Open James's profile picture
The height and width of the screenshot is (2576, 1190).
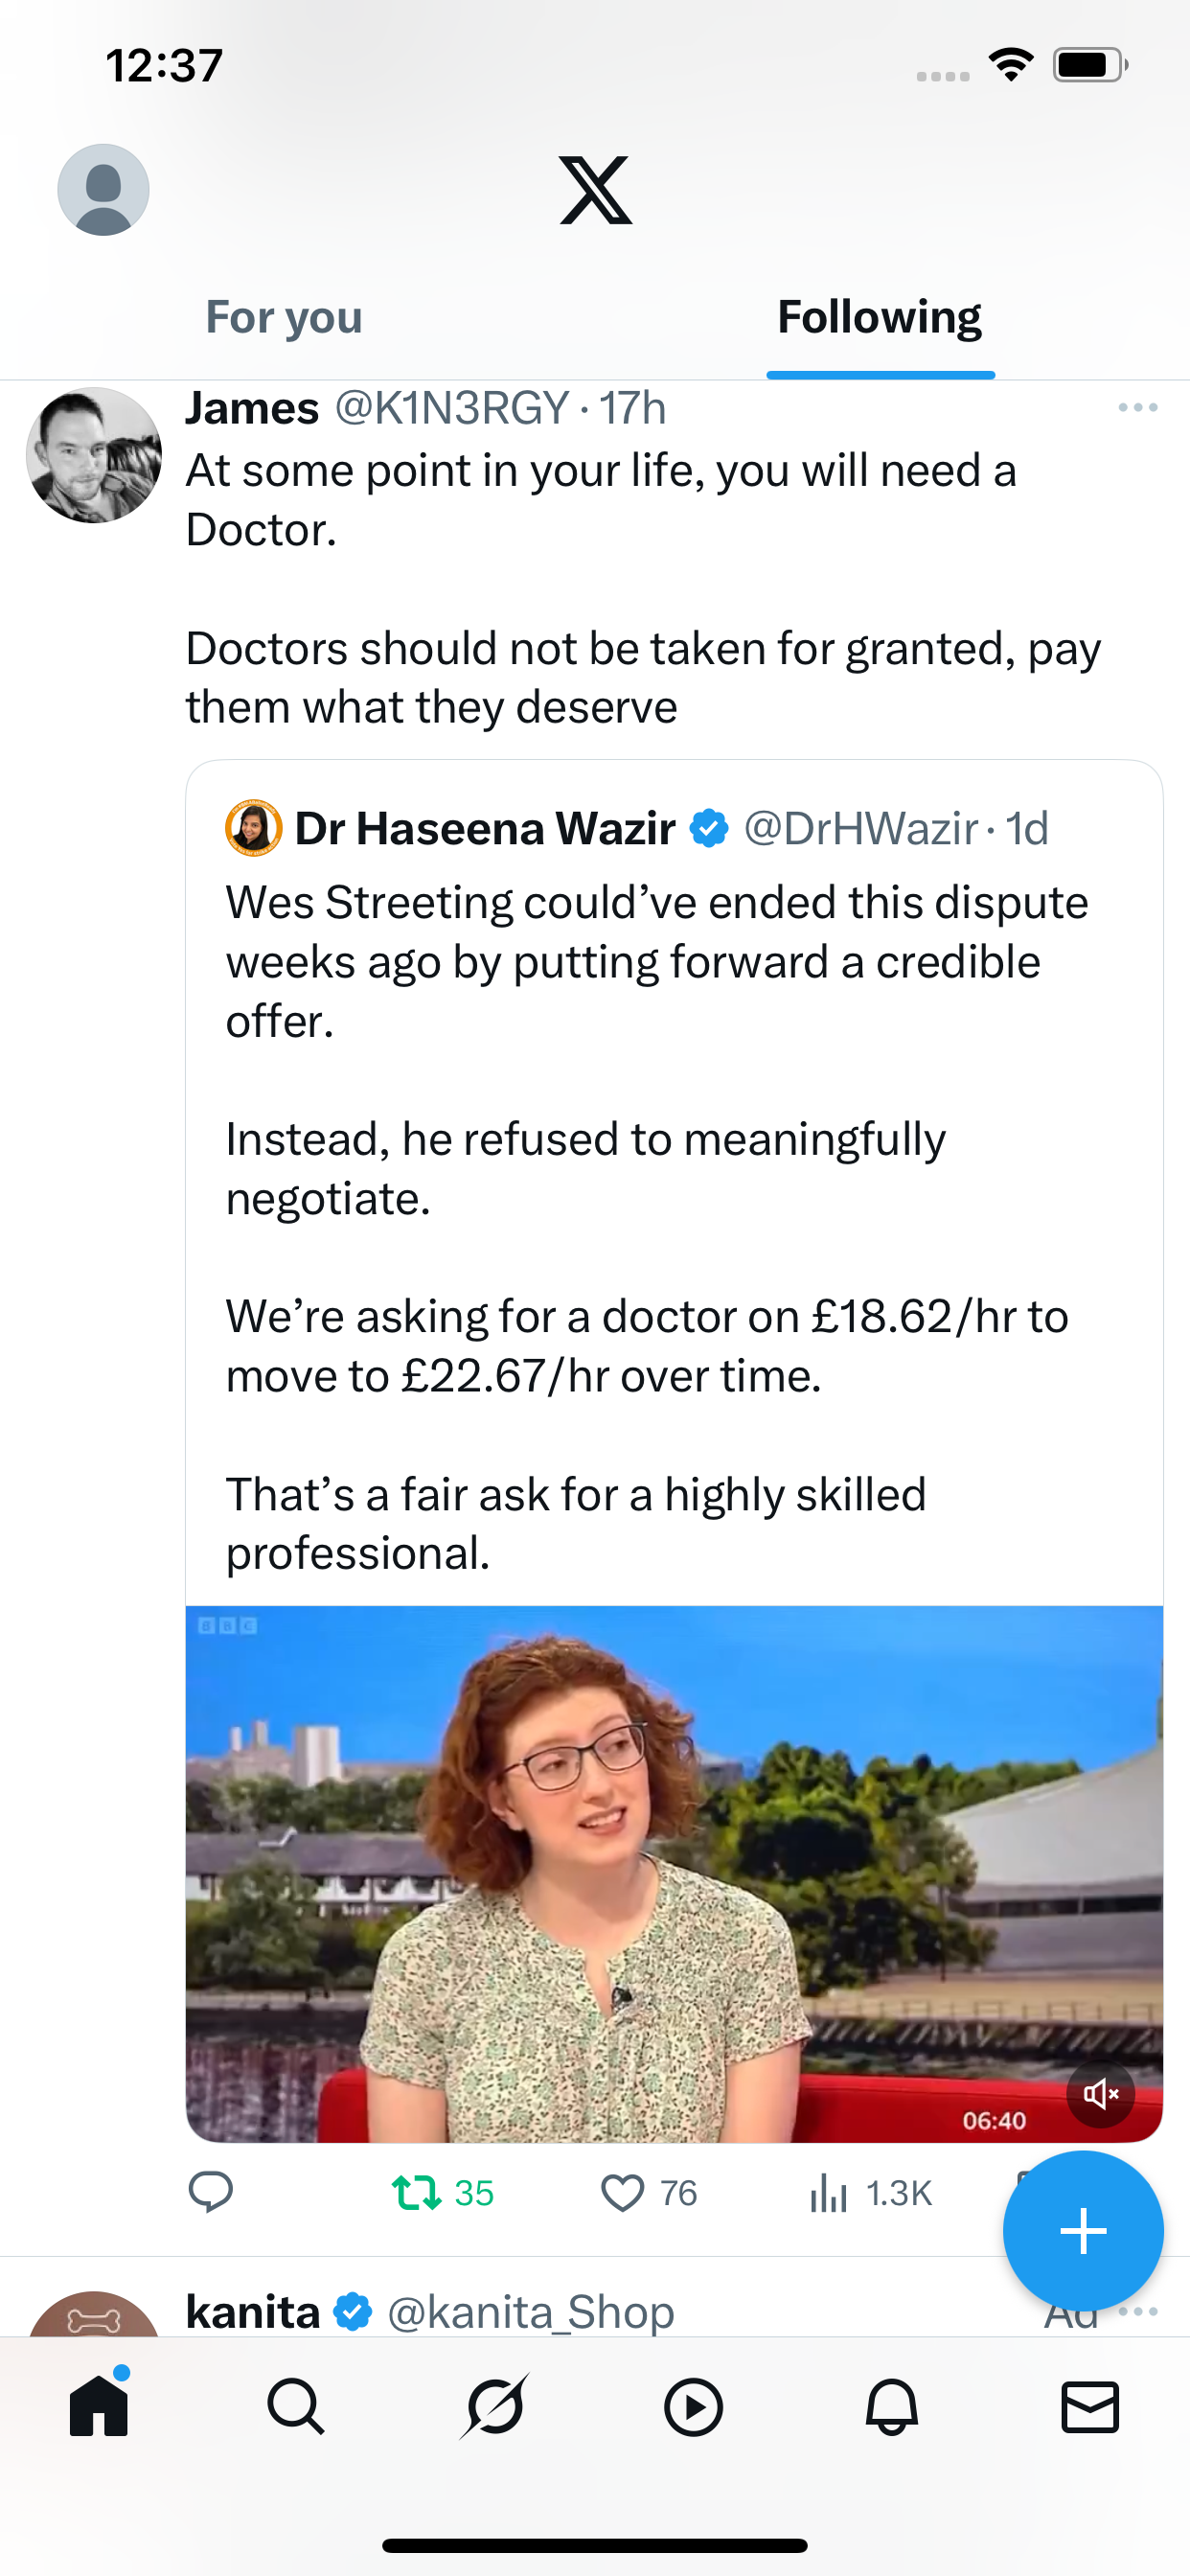tap(94, 456)
